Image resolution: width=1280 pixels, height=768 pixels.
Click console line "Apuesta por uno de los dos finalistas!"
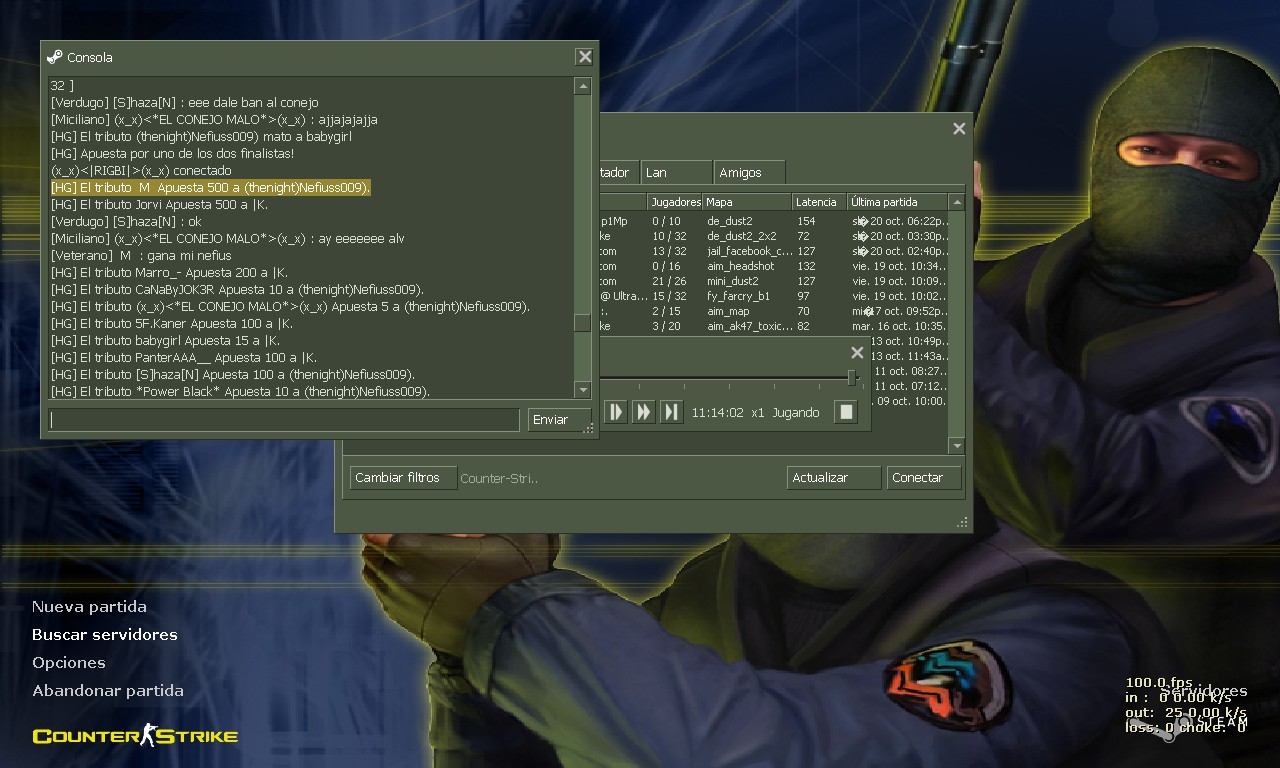(172, 154)
